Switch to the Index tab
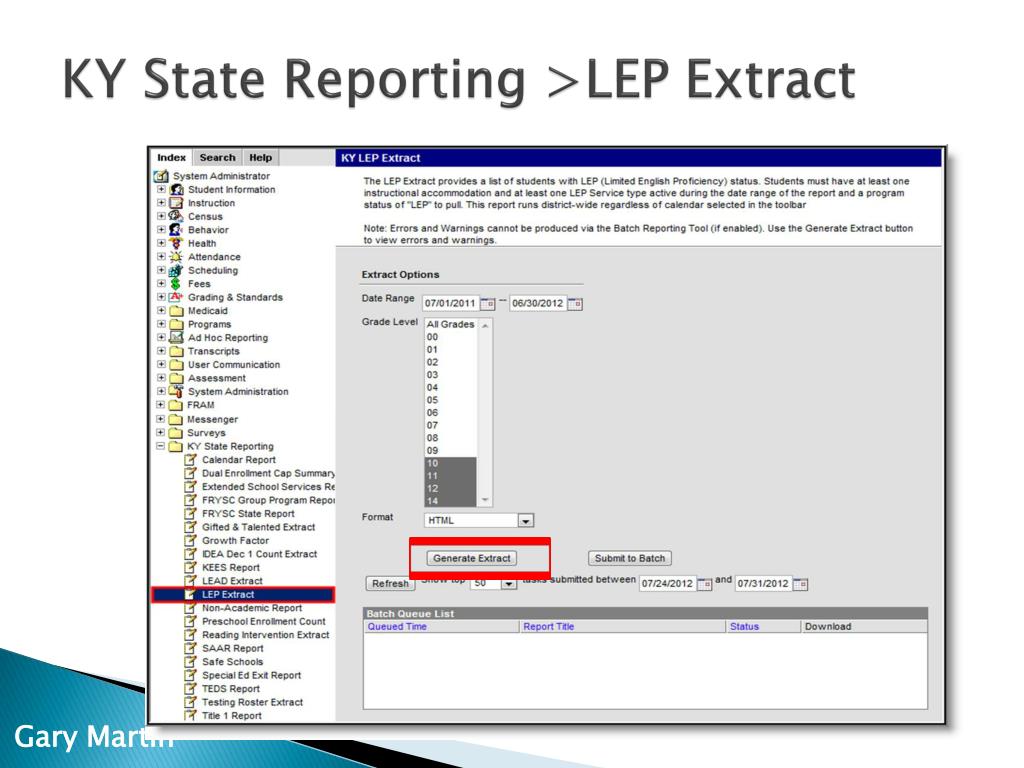1024x768 pixels. click(172, 157)
